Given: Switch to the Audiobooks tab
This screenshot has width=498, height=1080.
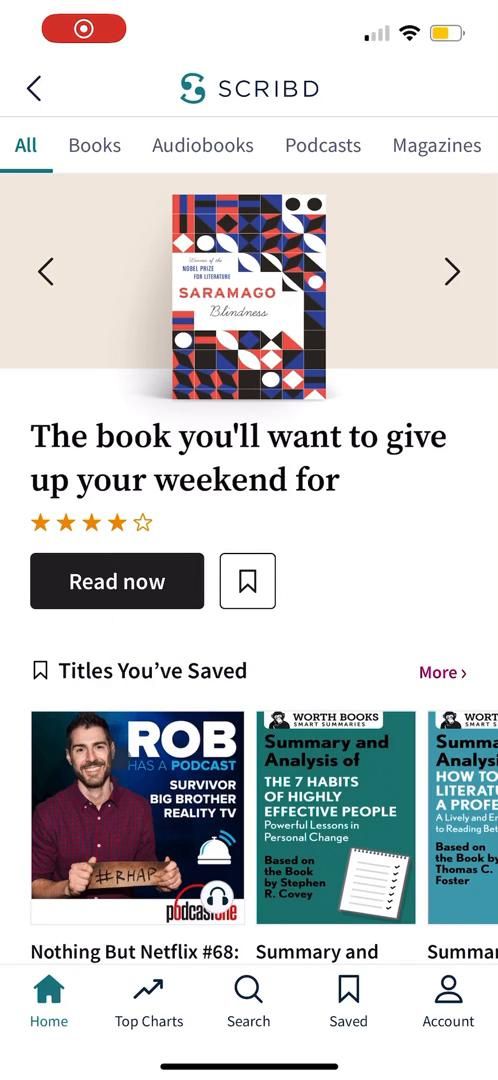Looking at the screenshot, I should [203, 145].
